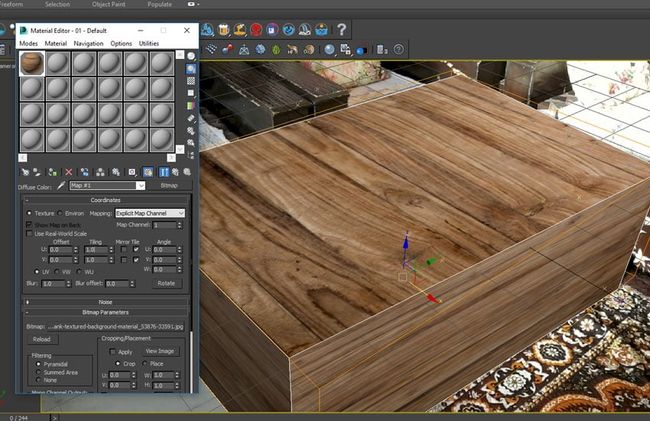Click Put to Library icon
The image size is (650, 421).
click(x=116, y=172)
